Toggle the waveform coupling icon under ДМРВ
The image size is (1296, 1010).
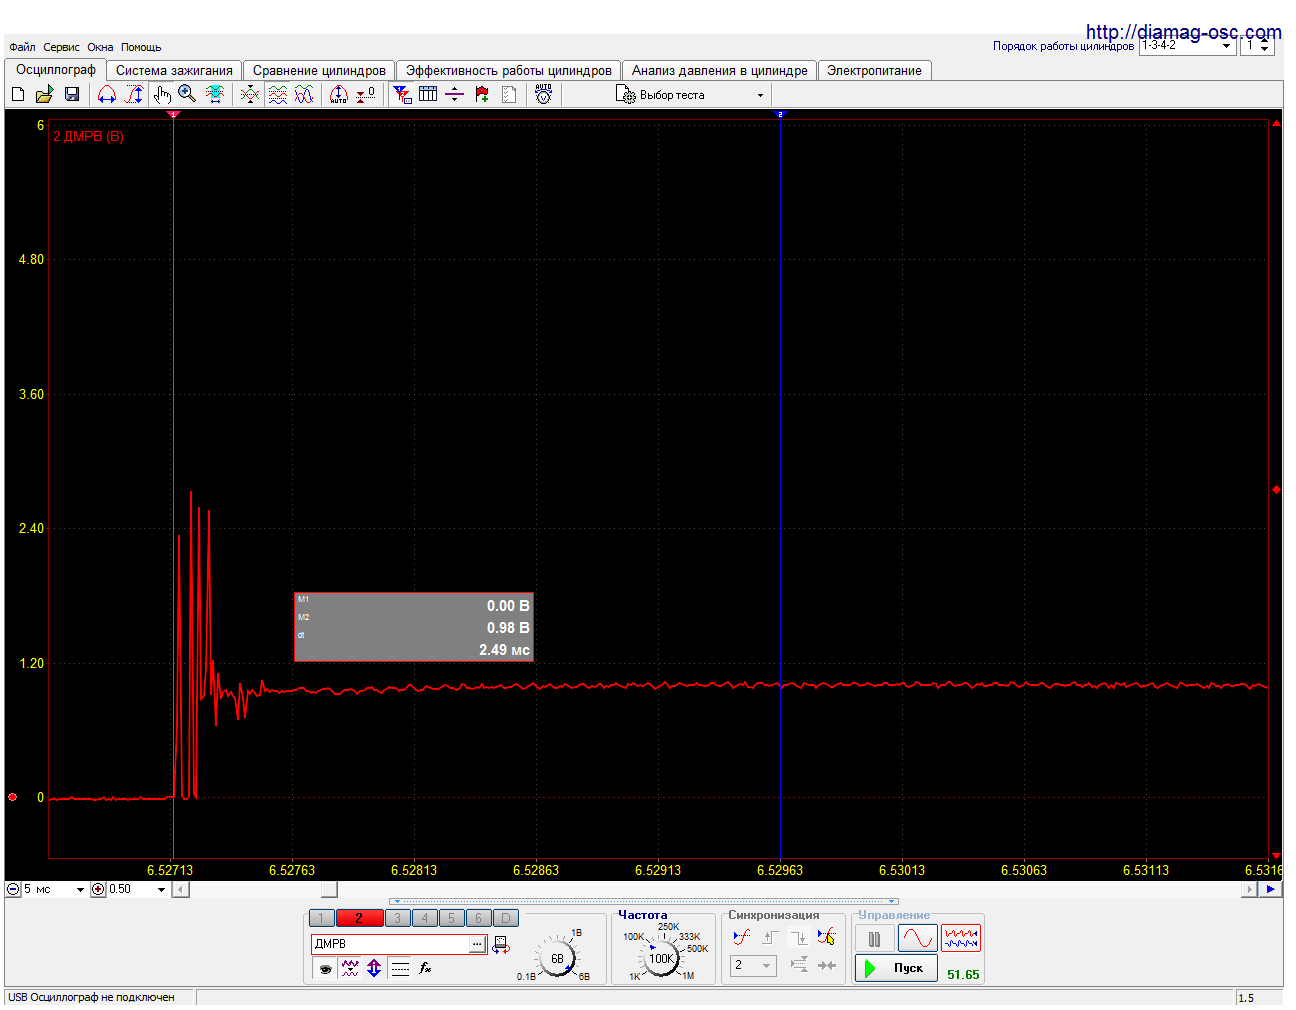350,968
